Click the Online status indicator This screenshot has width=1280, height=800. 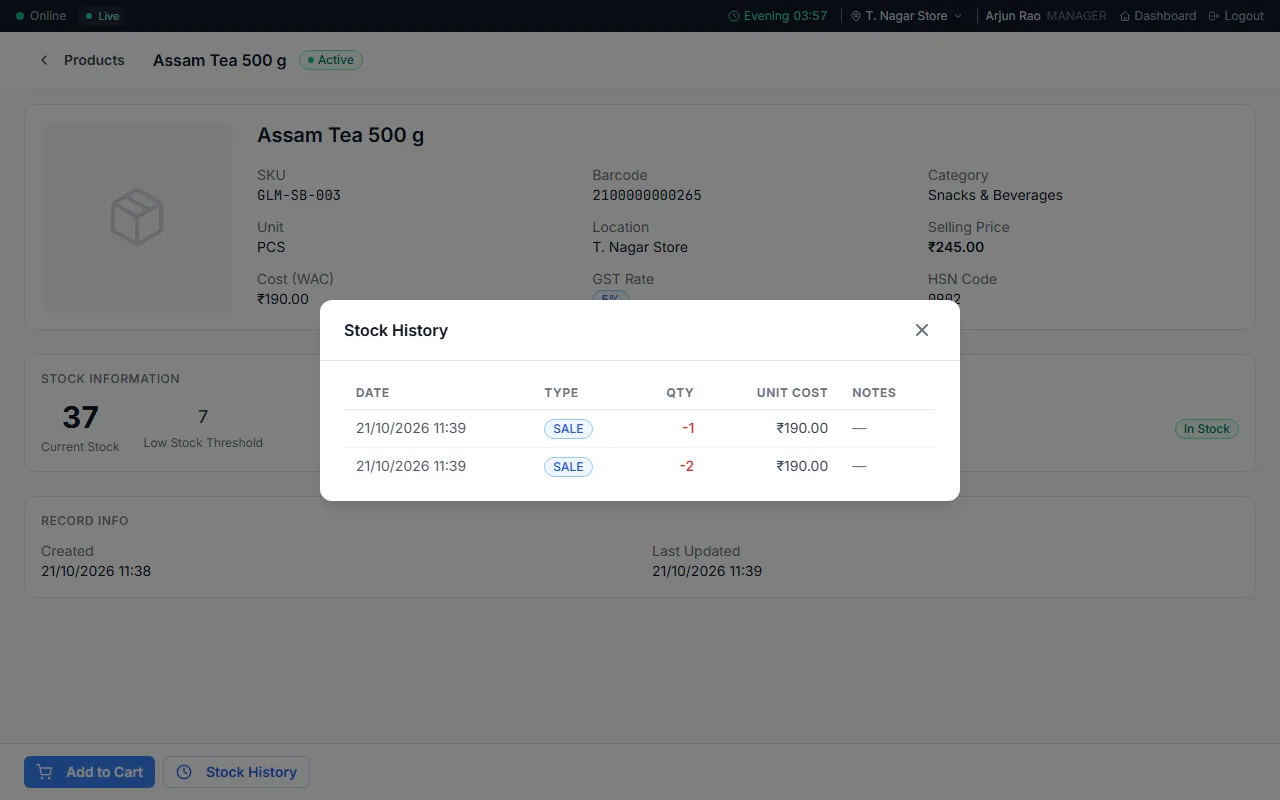coord(41,16)
